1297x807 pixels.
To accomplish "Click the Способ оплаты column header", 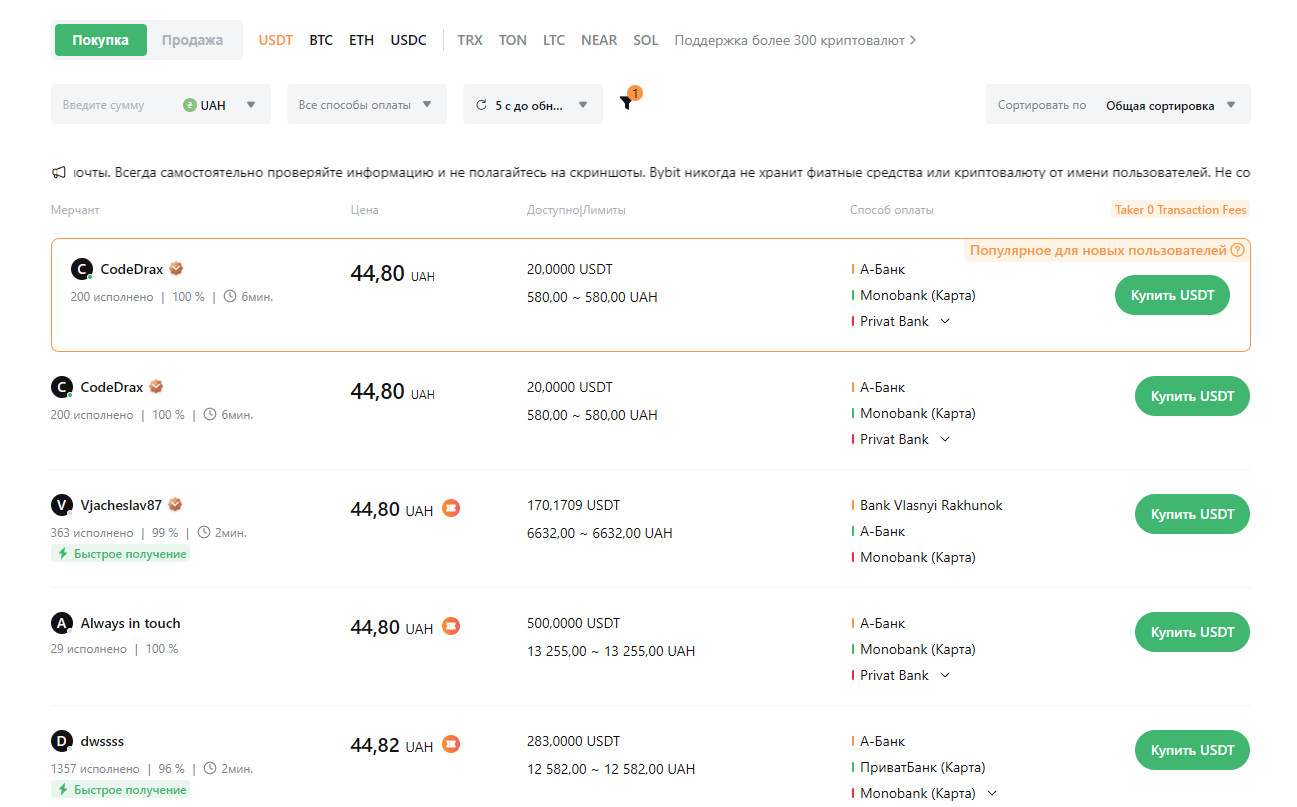I will (x=892, y=210).
